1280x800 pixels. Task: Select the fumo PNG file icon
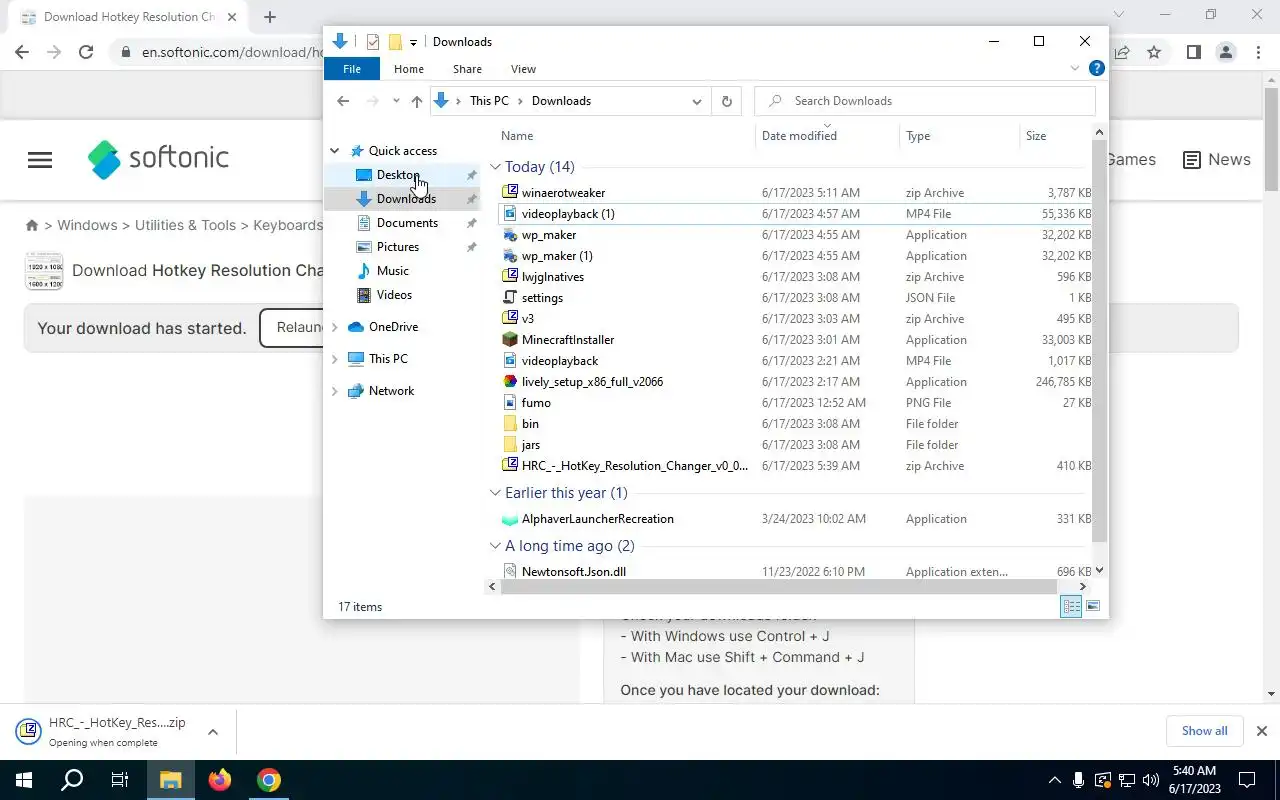pos(510,402)
